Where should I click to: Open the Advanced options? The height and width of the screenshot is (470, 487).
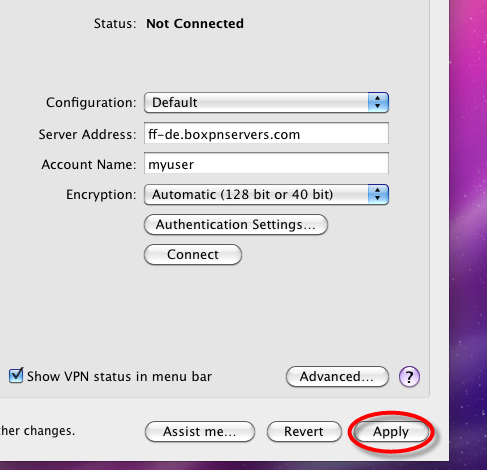(337, 377)
